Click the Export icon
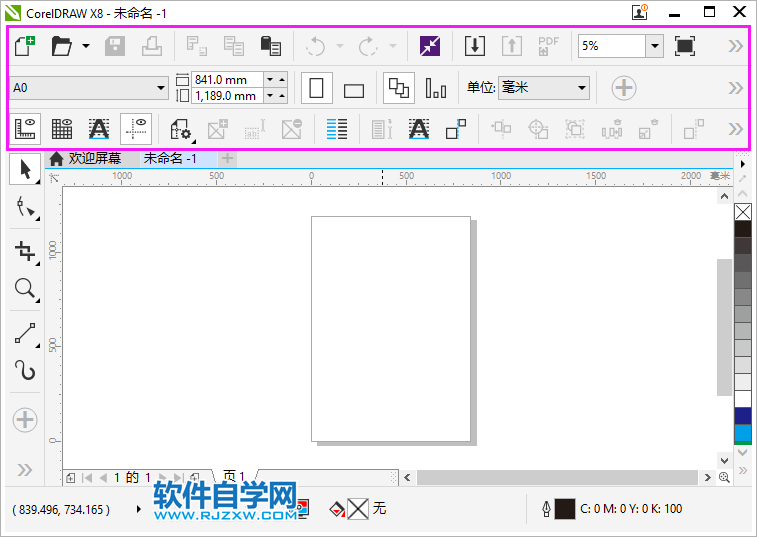The height and width of the screenshot is (537, 757). pos(511,46)
